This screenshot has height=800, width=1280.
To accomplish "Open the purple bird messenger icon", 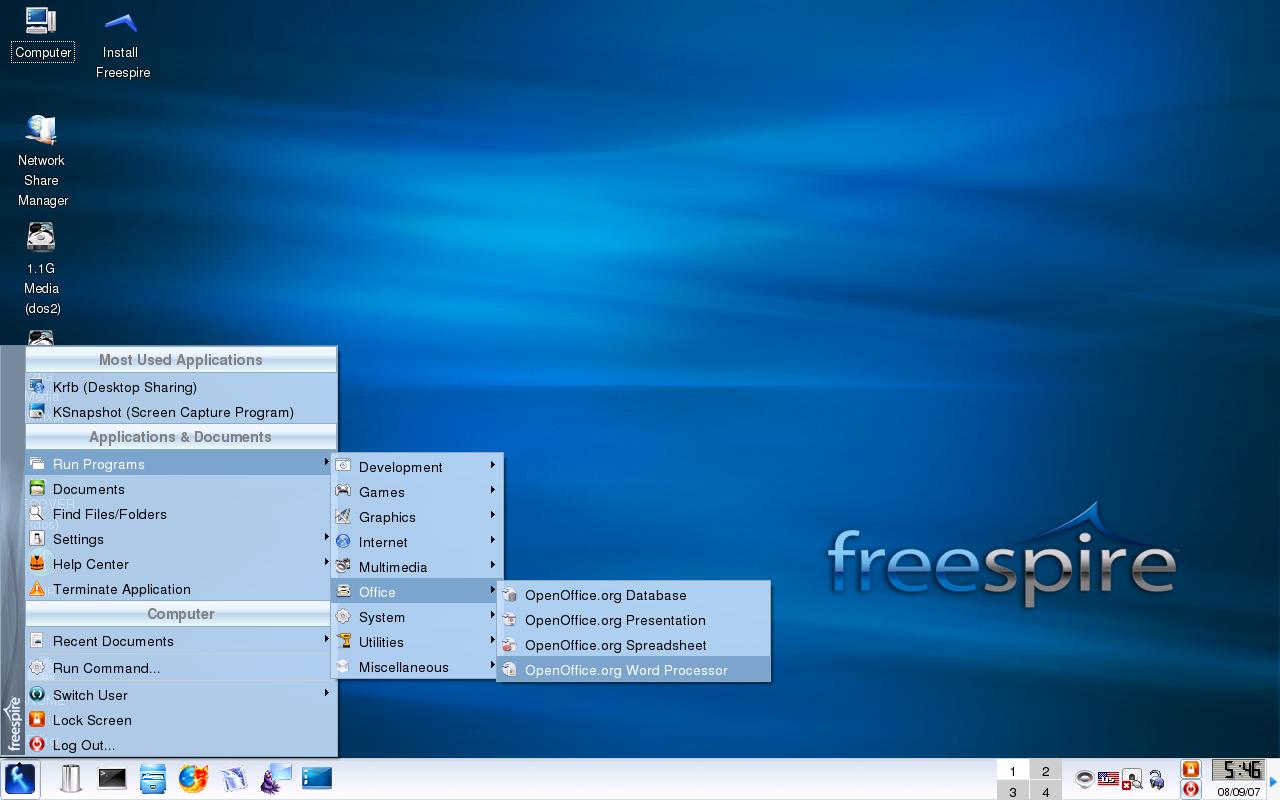I will 275,778.
